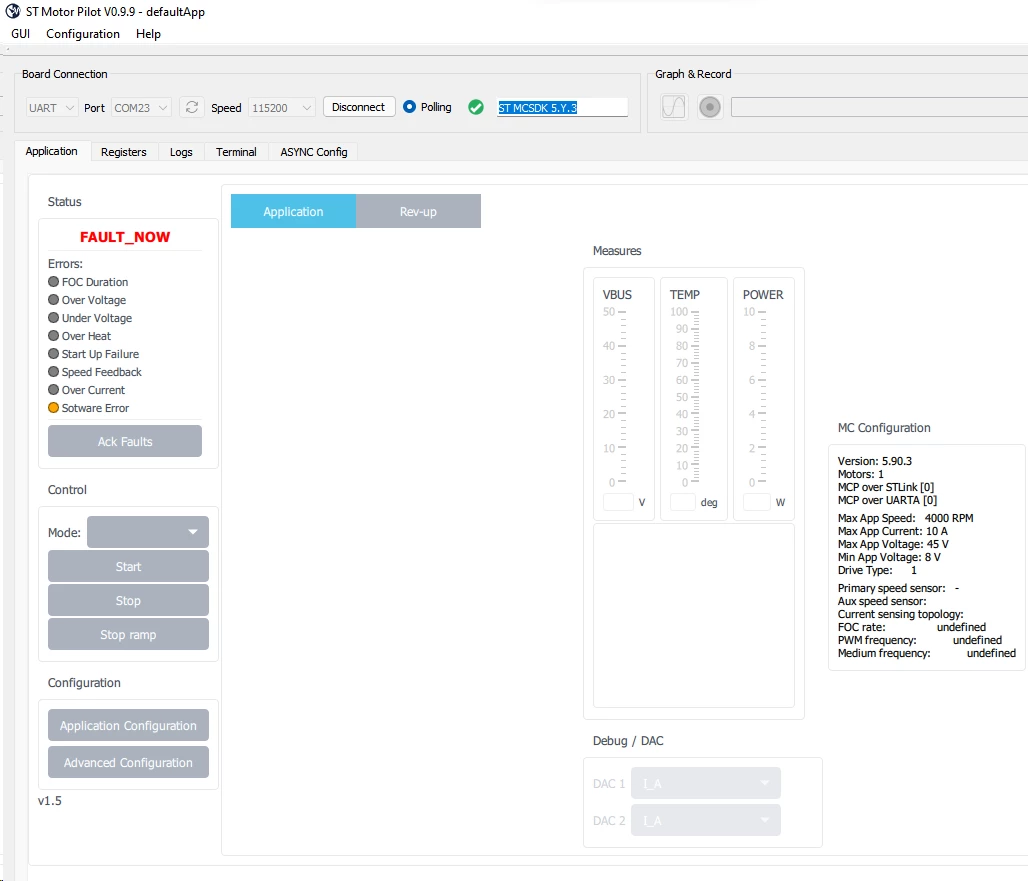Click the record button icon
This screenshot has height=881, width=1028.
tap(709, 107)
